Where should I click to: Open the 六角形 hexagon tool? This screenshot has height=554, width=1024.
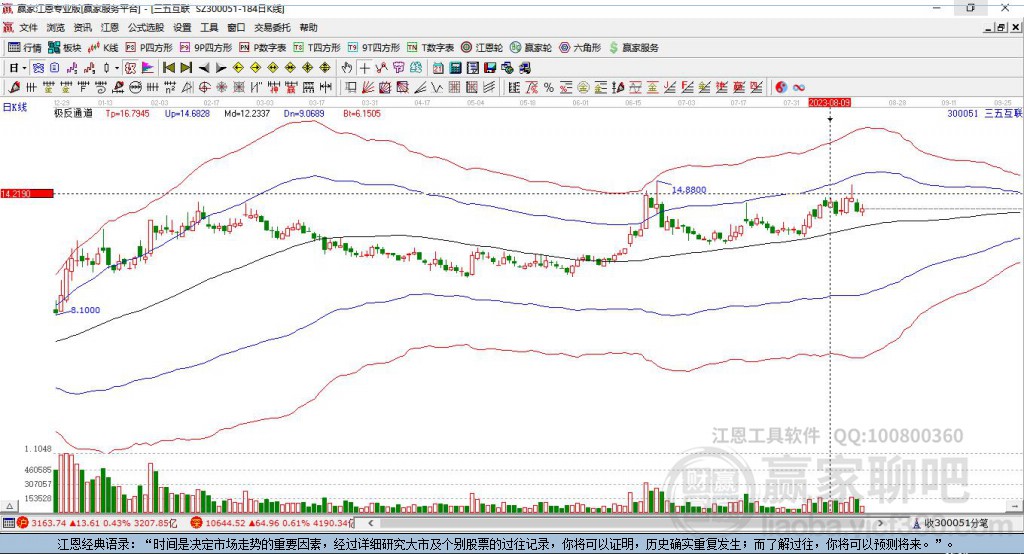(x=580, y=48)
